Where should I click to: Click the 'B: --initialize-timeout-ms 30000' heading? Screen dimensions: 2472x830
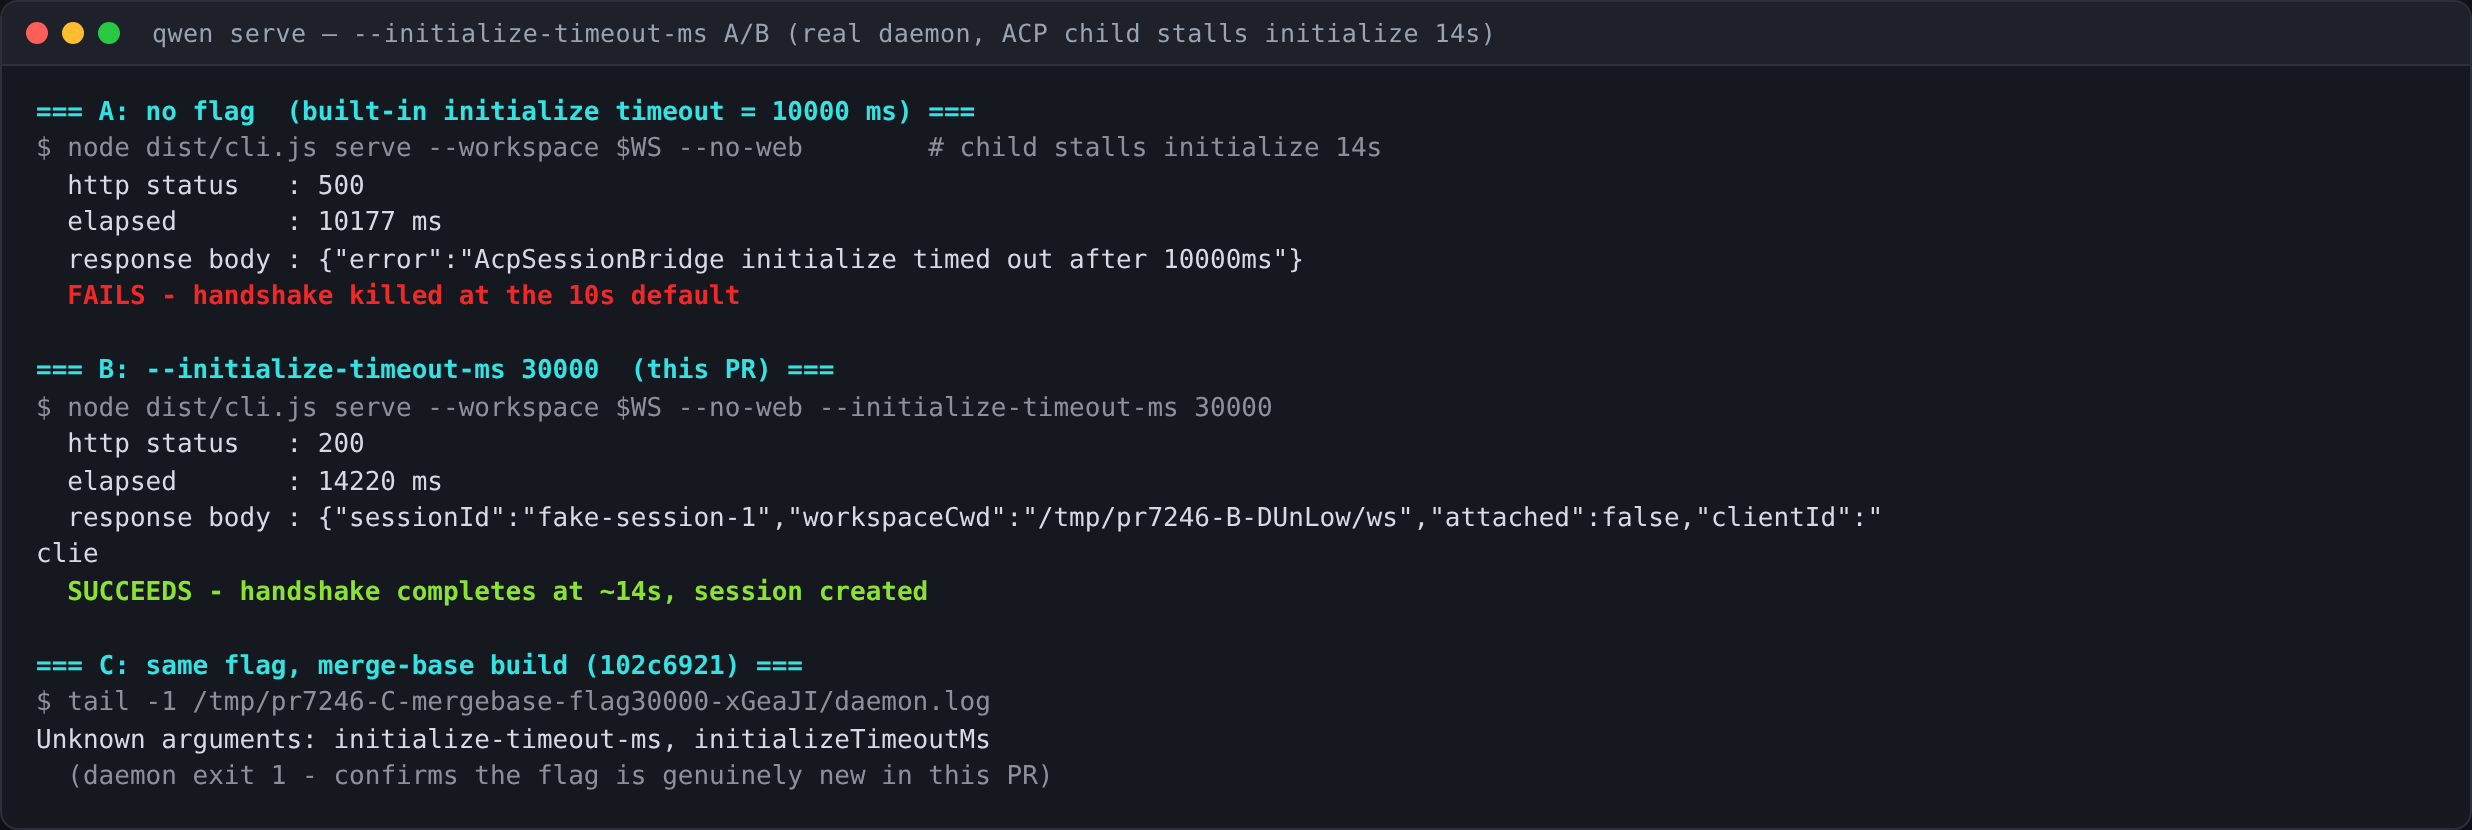[435, 370]
